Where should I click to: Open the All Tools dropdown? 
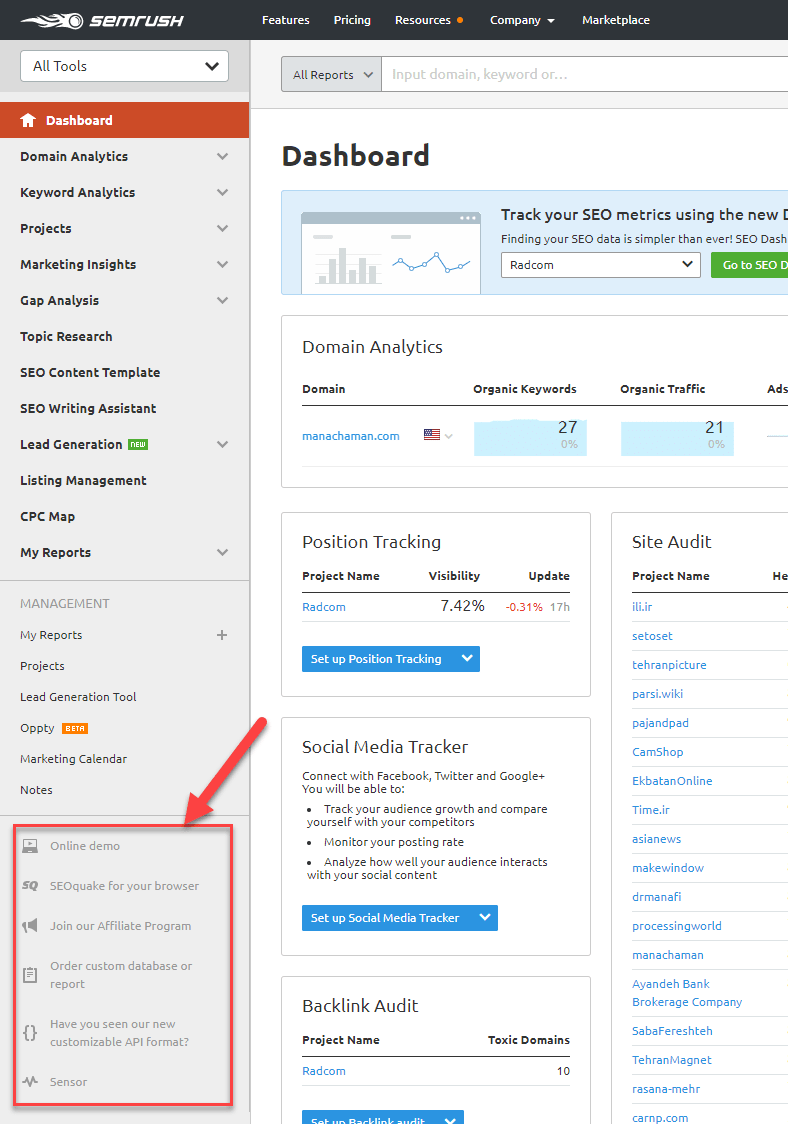[124, 66]
